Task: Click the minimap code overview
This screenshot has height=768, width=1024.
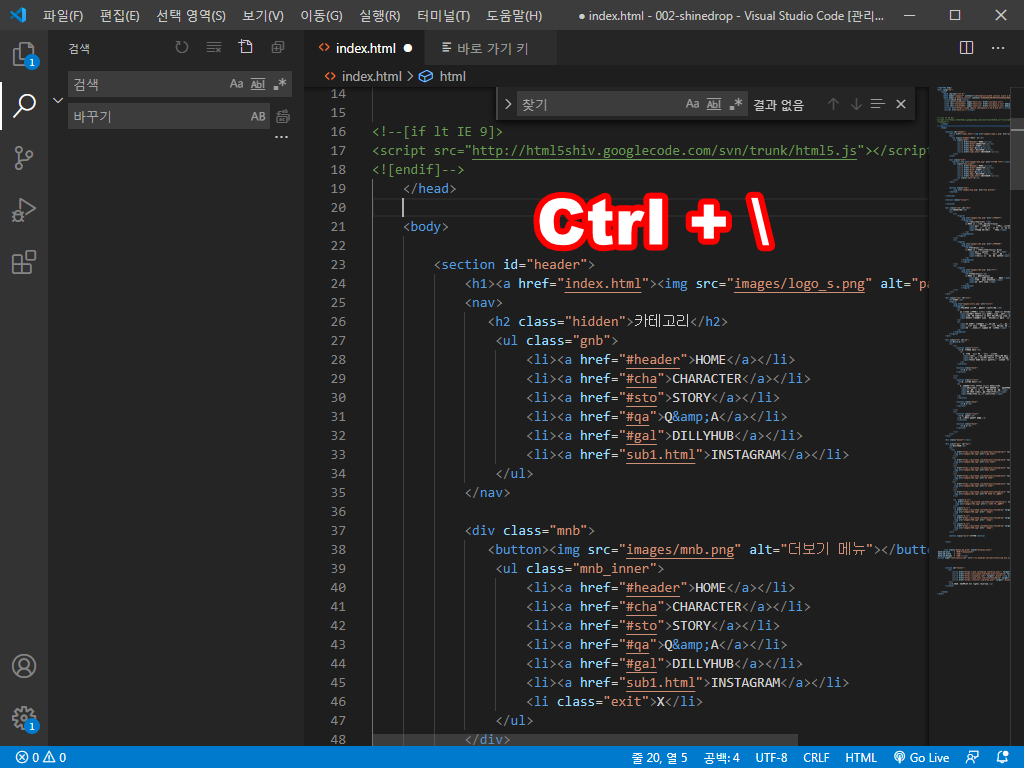Action: click(x=973, y=340)
